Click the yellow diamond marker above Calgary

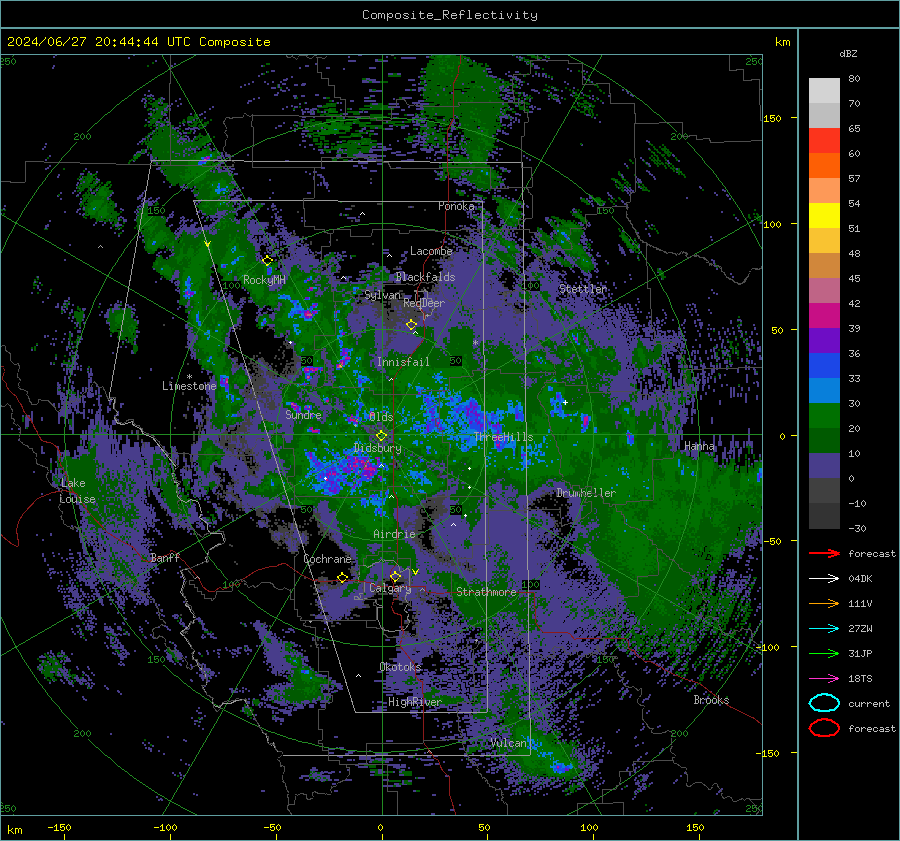click(395, 576)
